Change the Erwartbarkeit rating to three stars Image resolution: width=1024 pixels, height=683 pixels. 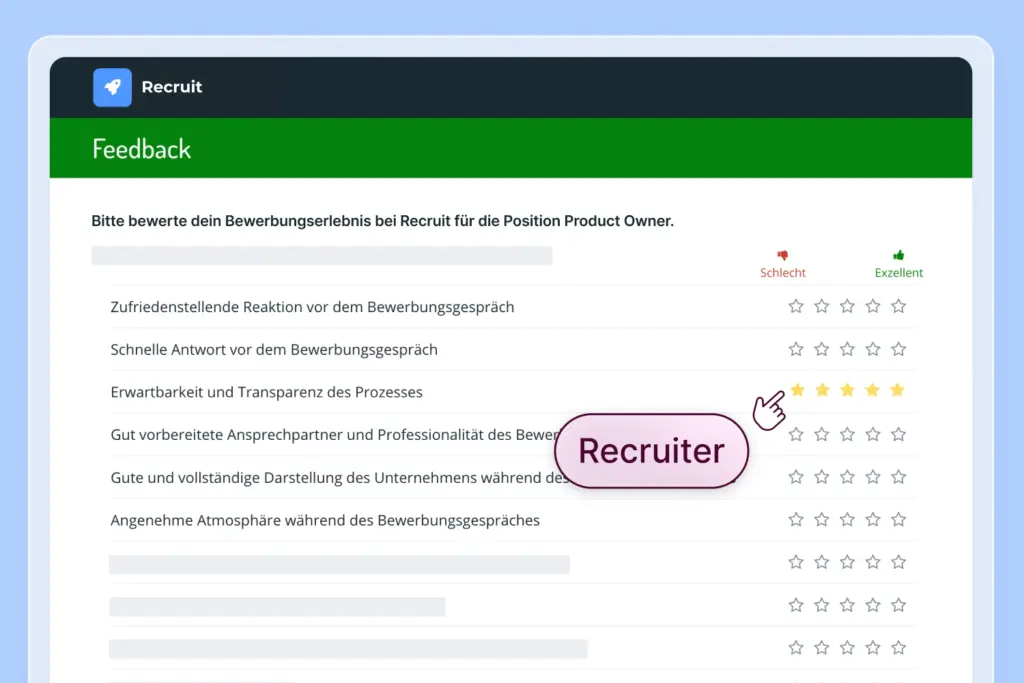848,391
